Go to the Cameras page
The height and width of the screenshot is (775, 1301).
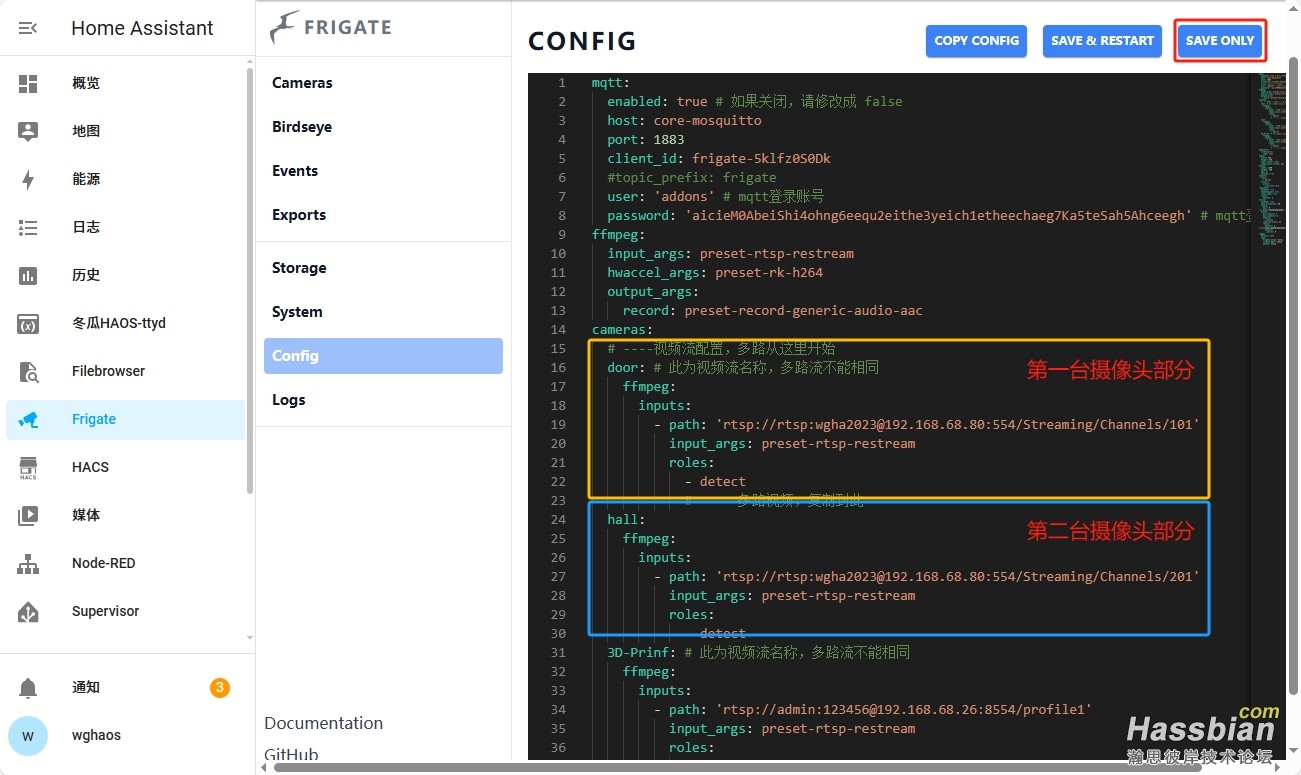pos(302,83)
